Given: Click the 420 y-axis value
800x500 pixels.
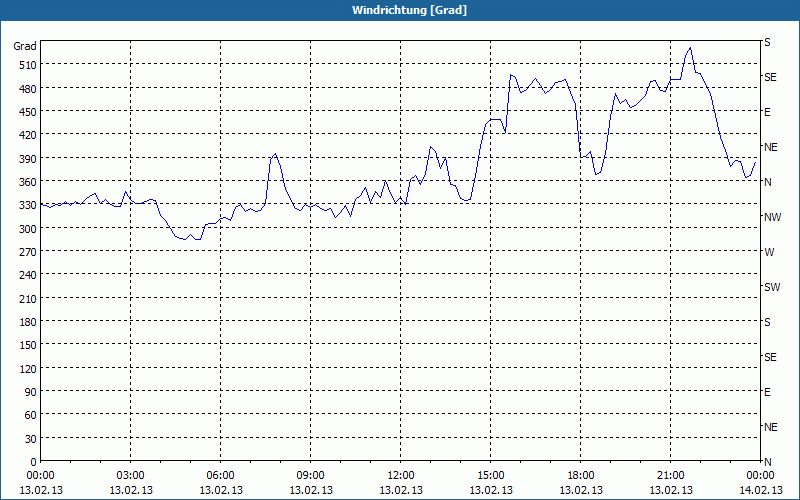Looking at the screenshot, I should pyautogui.click(x=29, y=135).
